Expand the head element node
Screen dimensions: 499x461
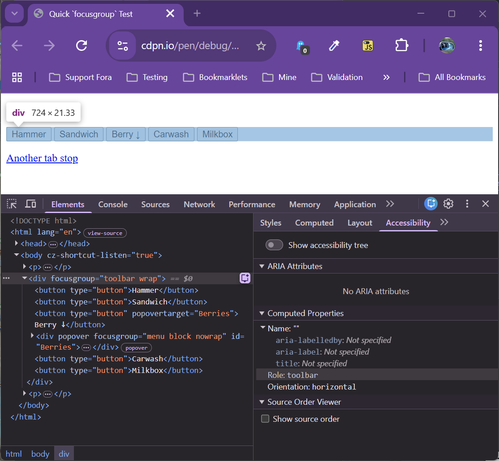point(16,243)
